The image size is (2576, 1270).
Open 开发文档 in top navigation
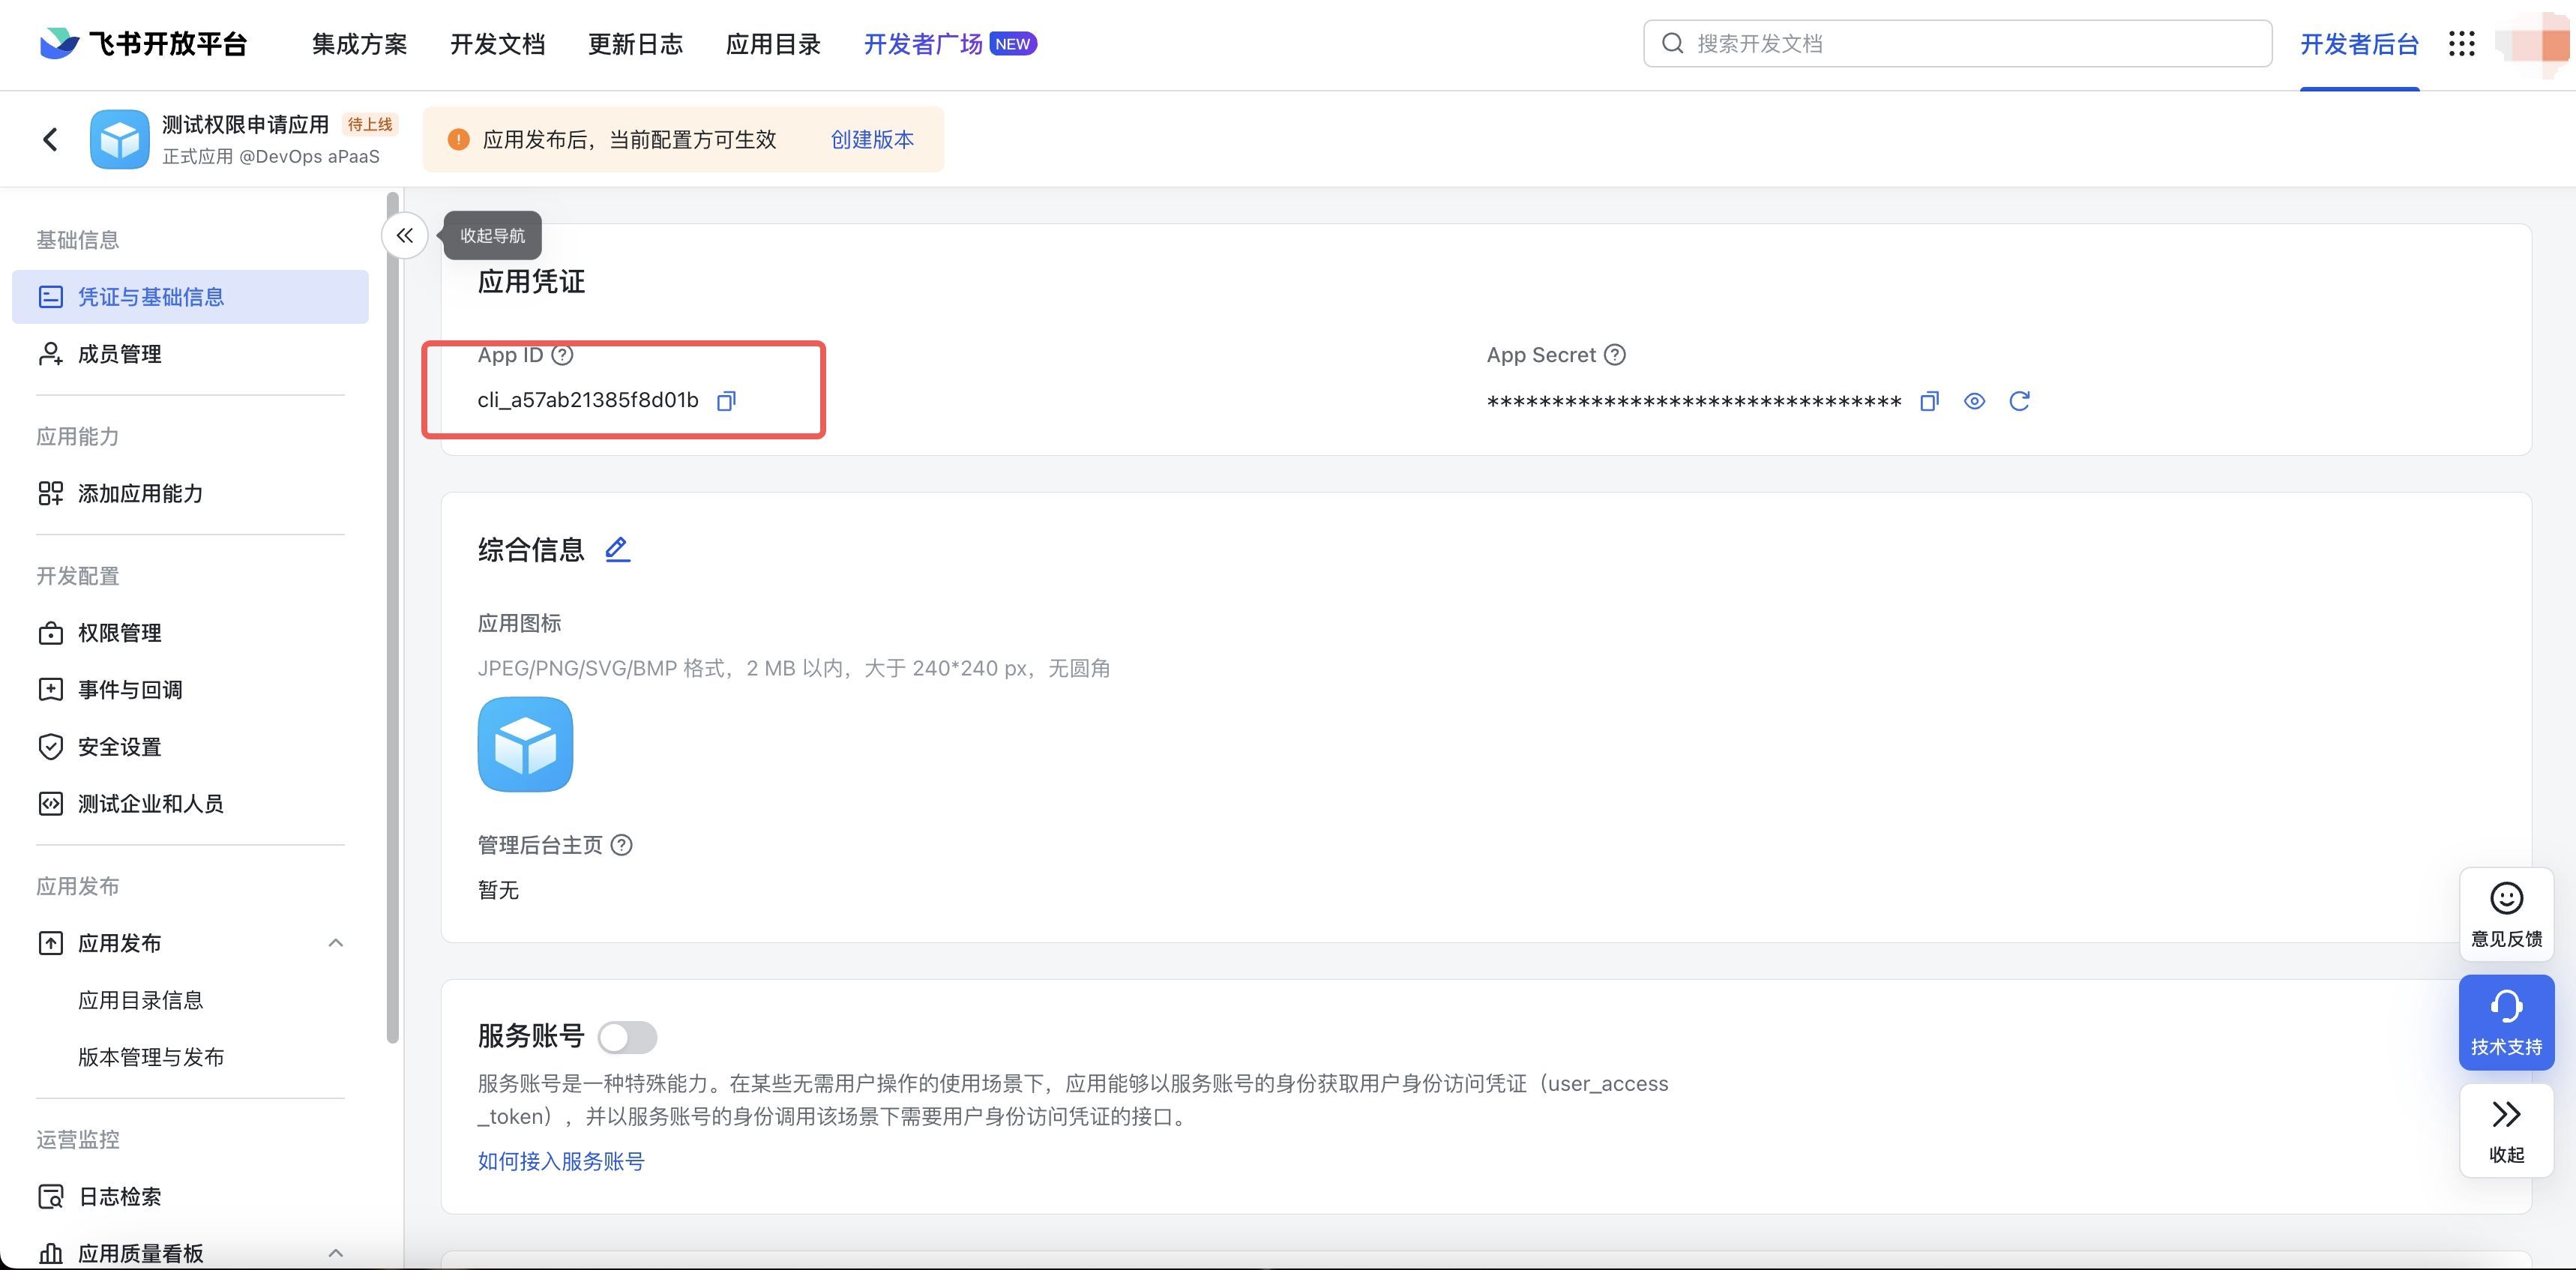point(498,44)
